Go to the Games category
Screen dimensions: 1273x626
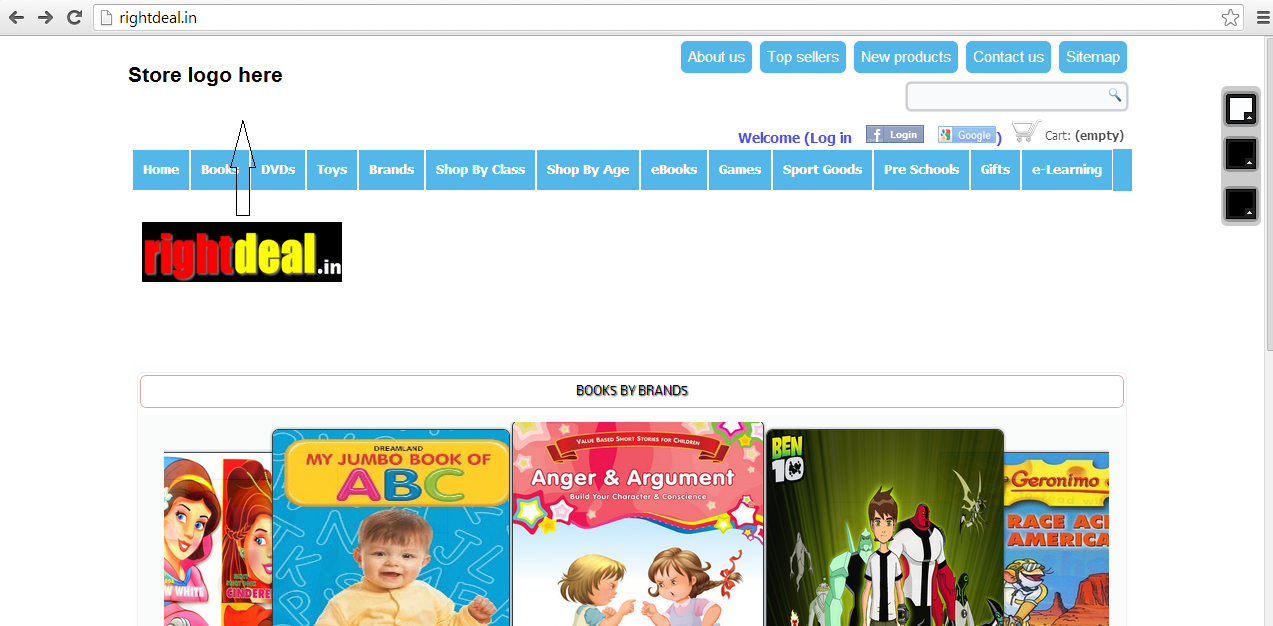pos(740,170)
